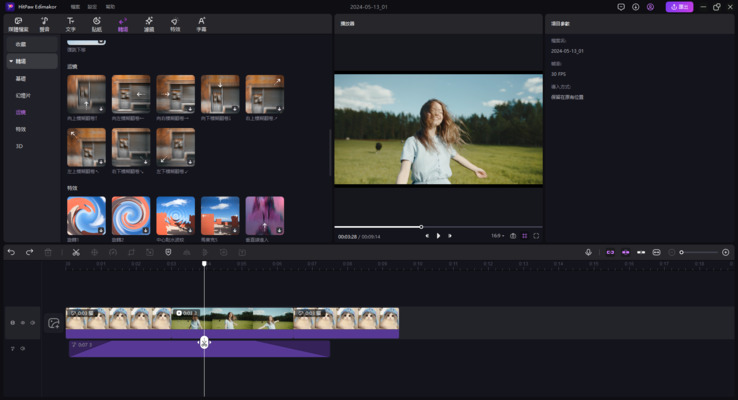Enter fullscreen preview mode
Image resolution: width=738 pixels, height=400 pixels.
click(536, 236)
